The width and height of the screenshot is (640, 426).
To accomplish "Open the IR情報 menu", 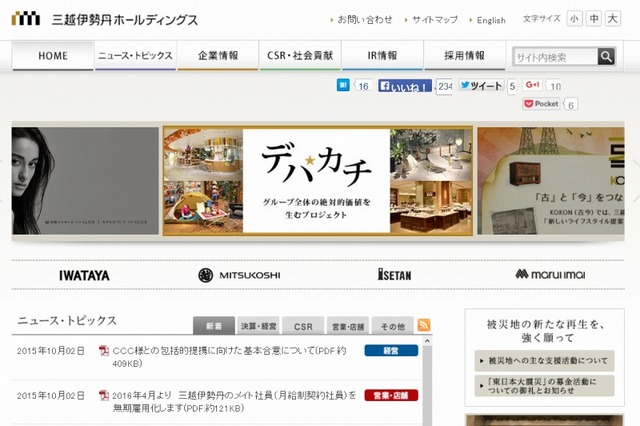I will point(382,55).
